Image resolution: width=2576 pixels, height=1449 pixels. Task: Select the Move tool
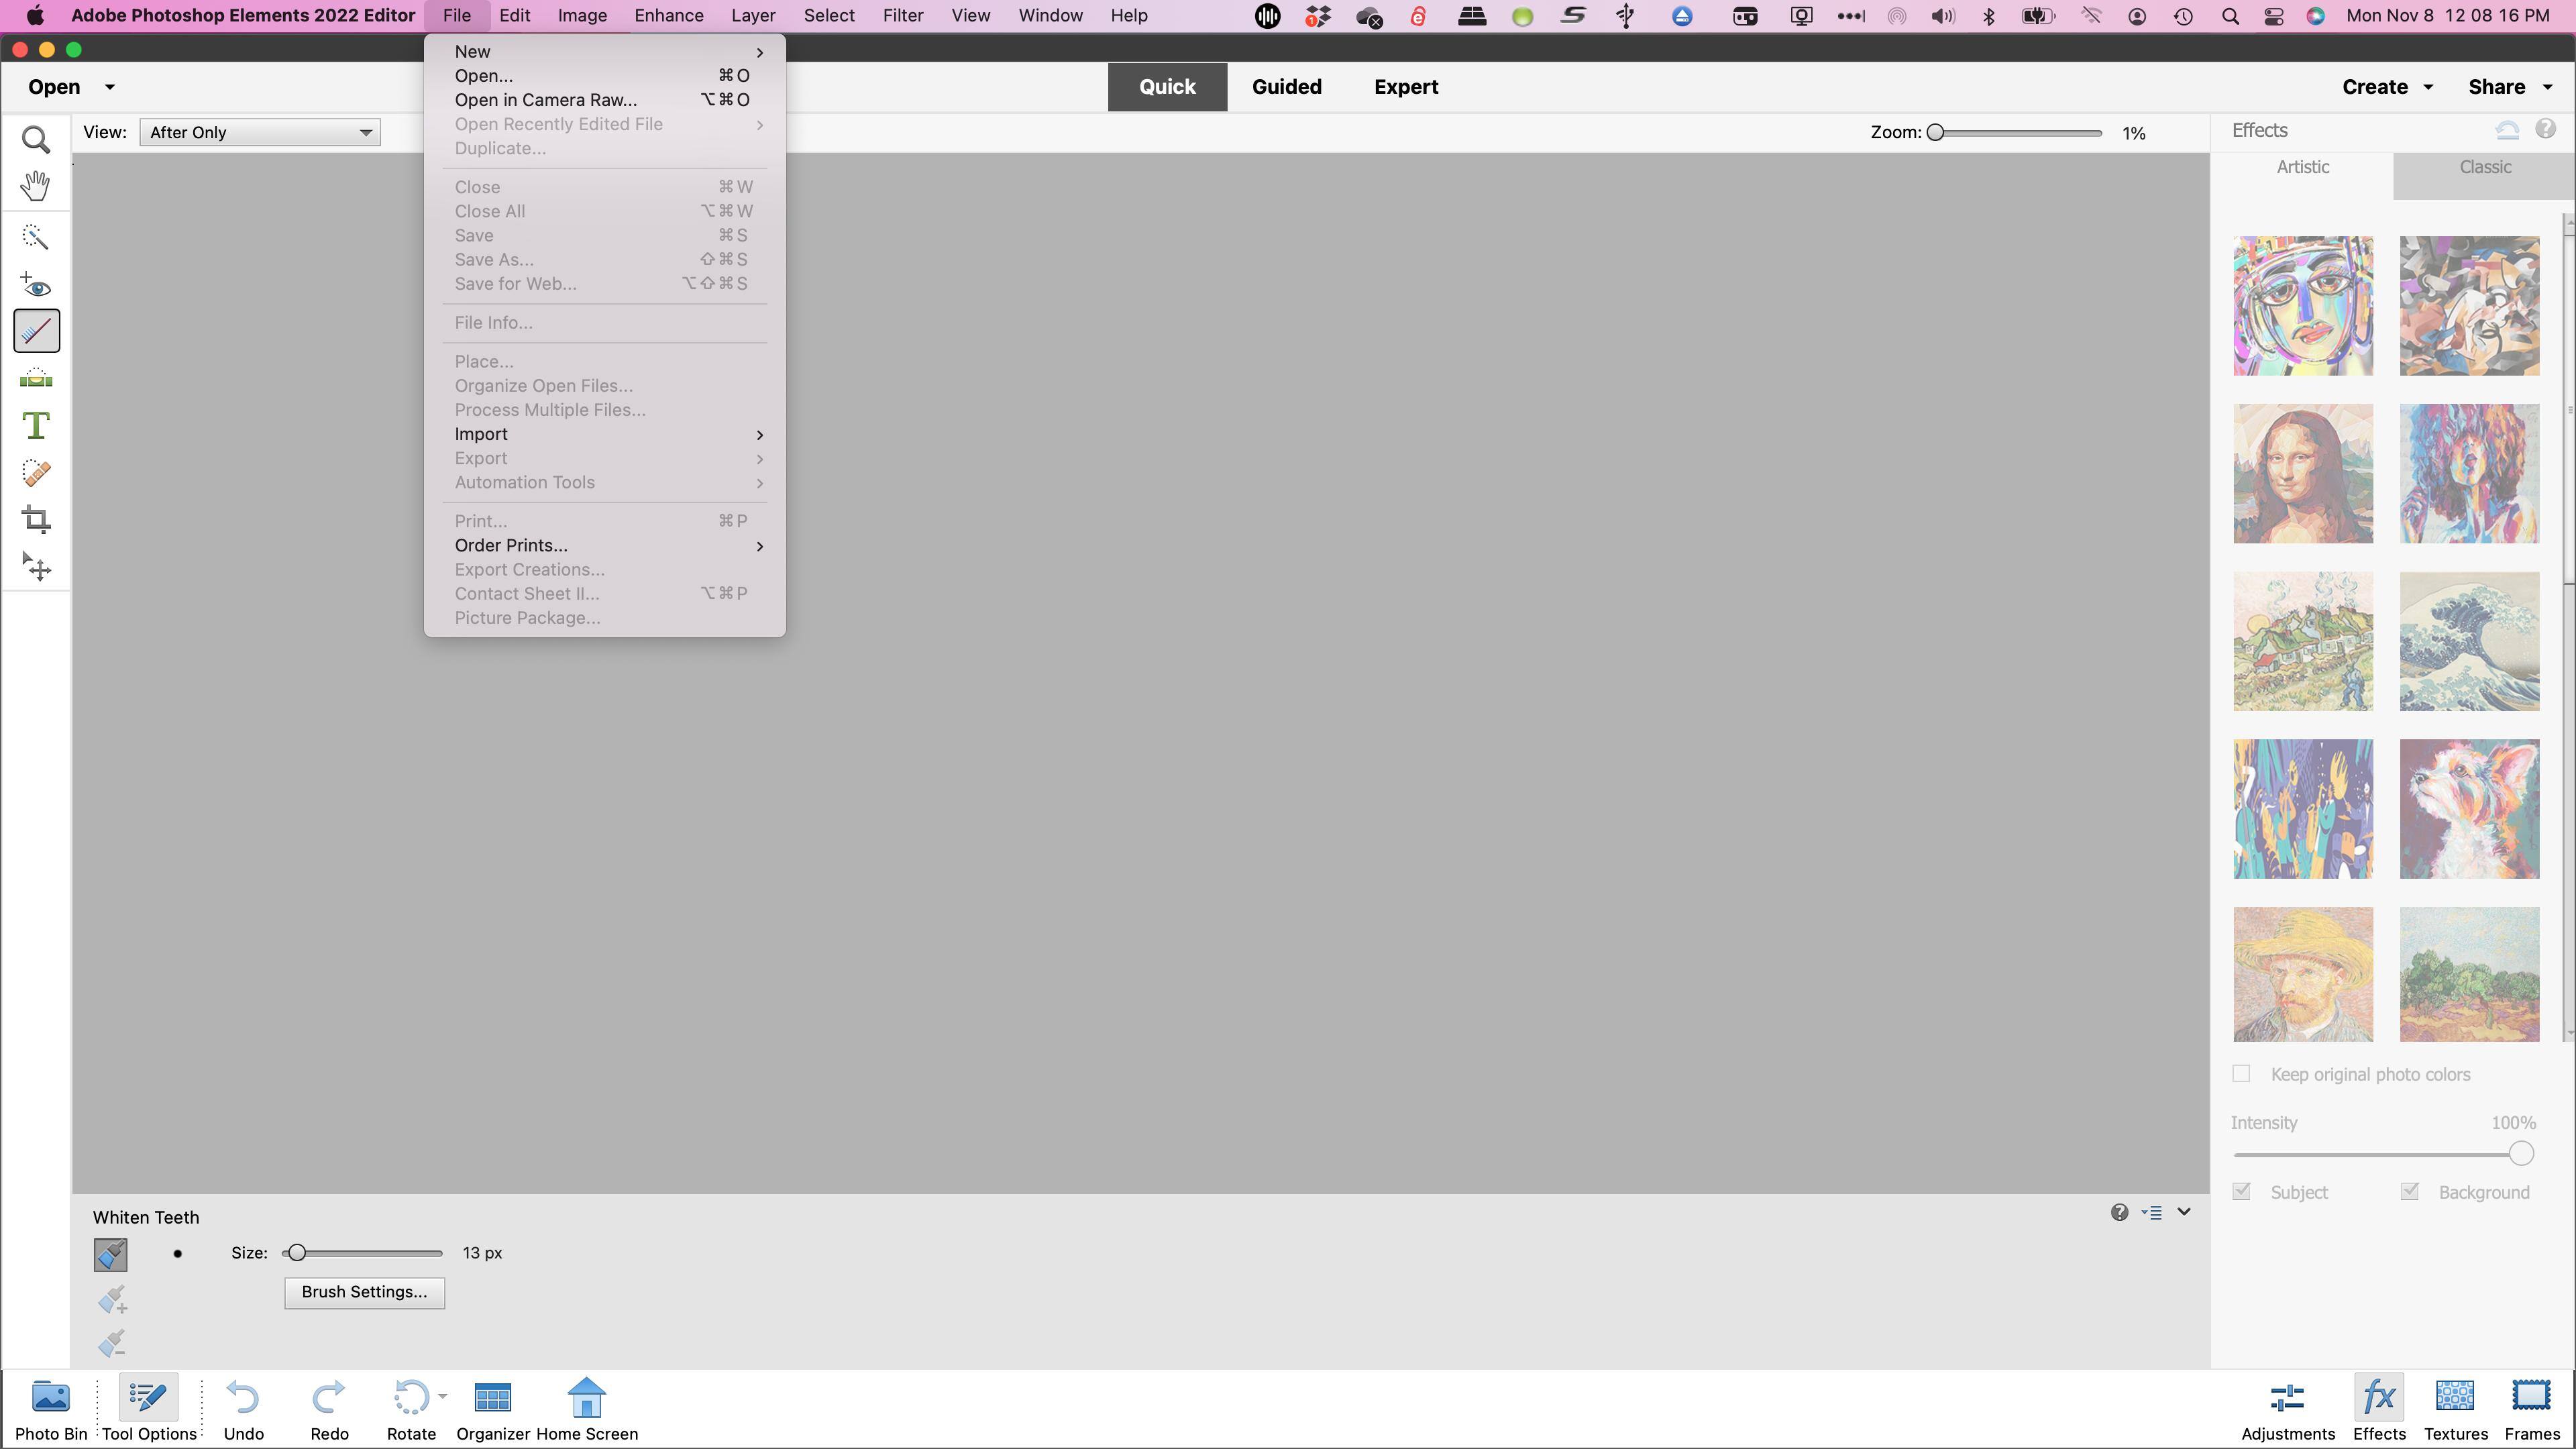point(36,567)
